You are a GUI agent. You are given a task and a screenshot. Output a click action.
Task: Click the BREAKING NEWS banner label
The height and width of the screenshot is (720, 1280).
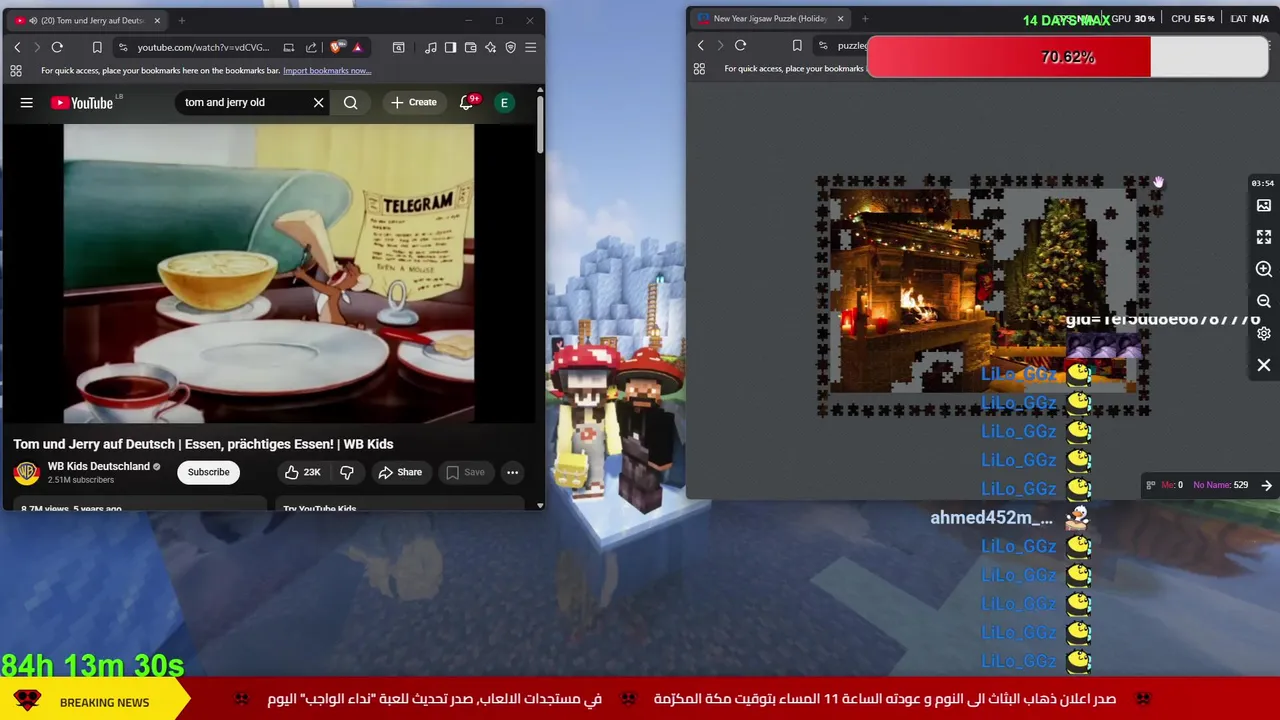(x=104, y=702)
